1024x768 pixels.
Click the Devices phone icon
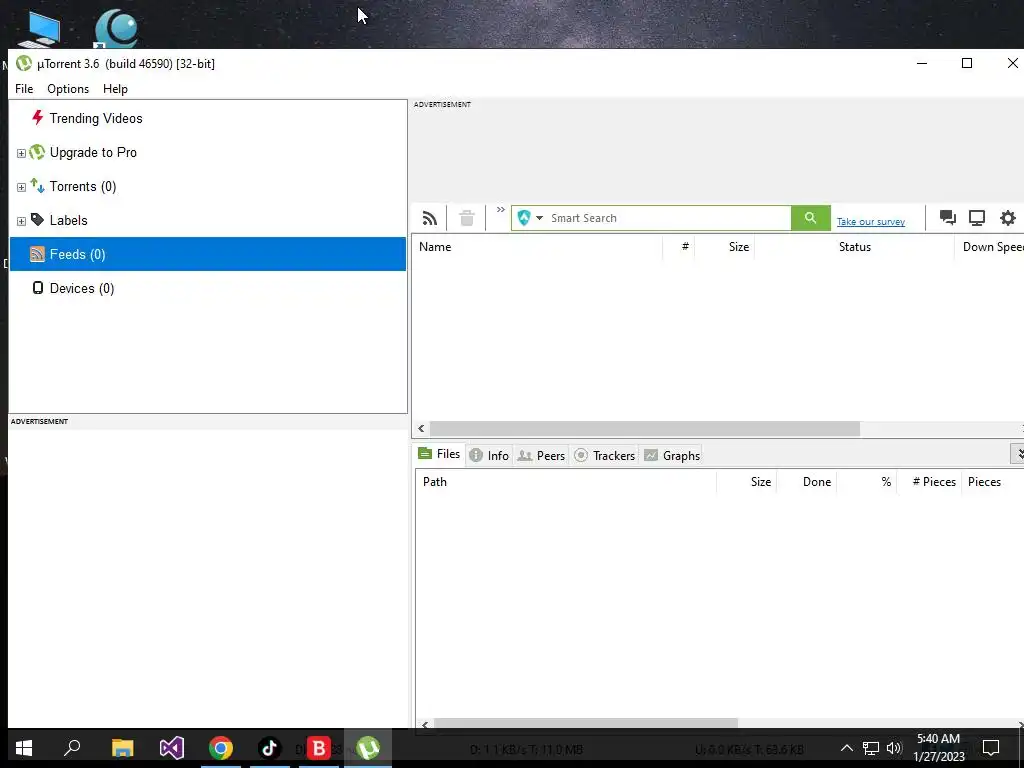click(x=38, y=288)
